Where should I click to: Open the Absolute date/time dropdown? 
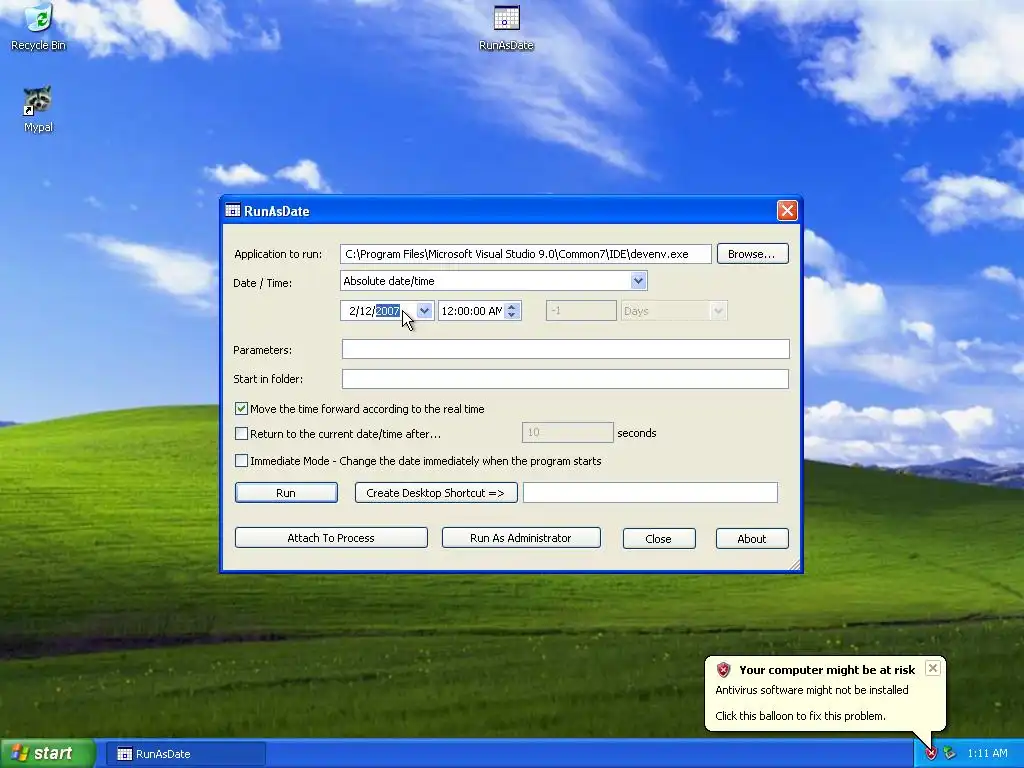(x=638, y=281)
